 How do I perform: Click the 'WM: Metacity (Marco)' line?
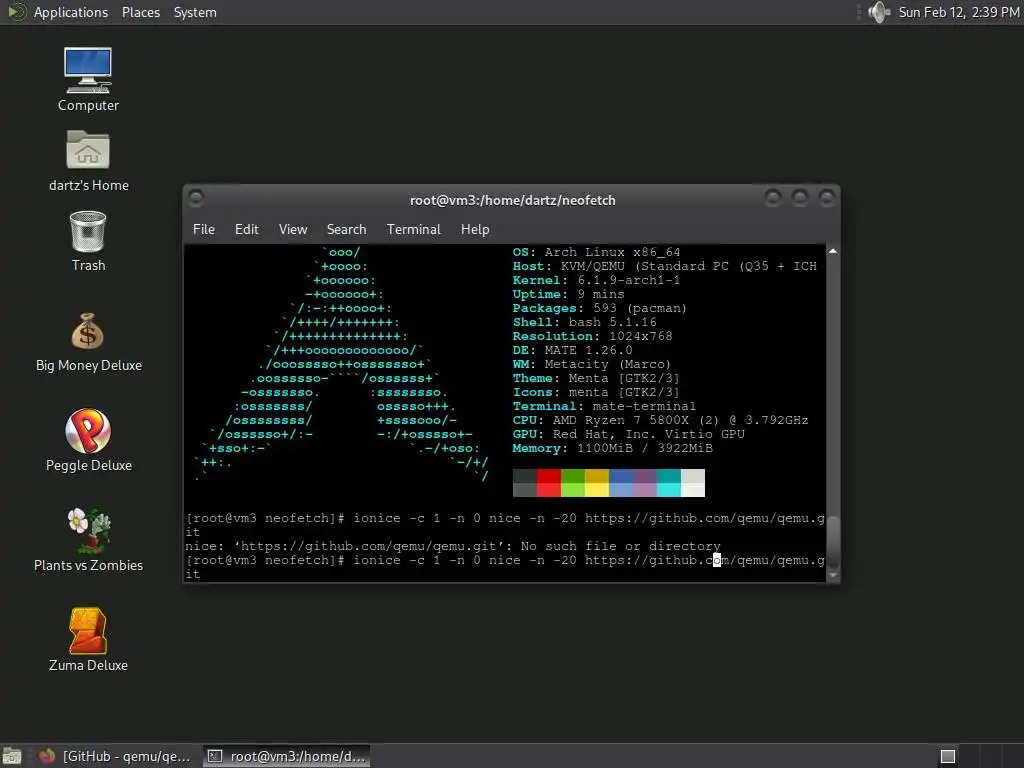(x=592, y=364)
